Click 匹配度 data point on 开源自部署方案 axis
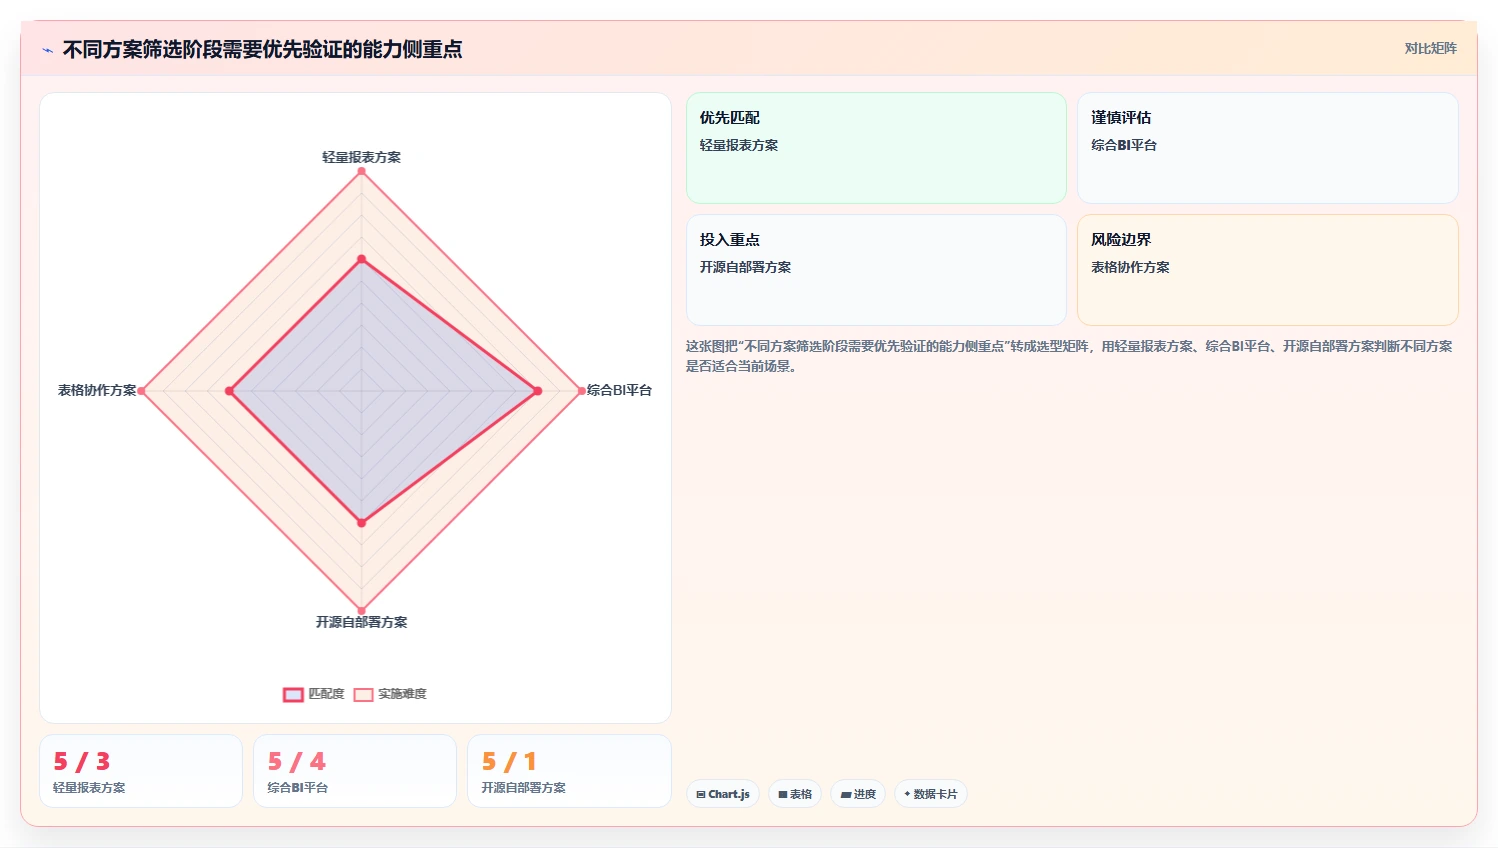Image resolution: width=1498 pixels, height=848 pixels. pos(361,522)
